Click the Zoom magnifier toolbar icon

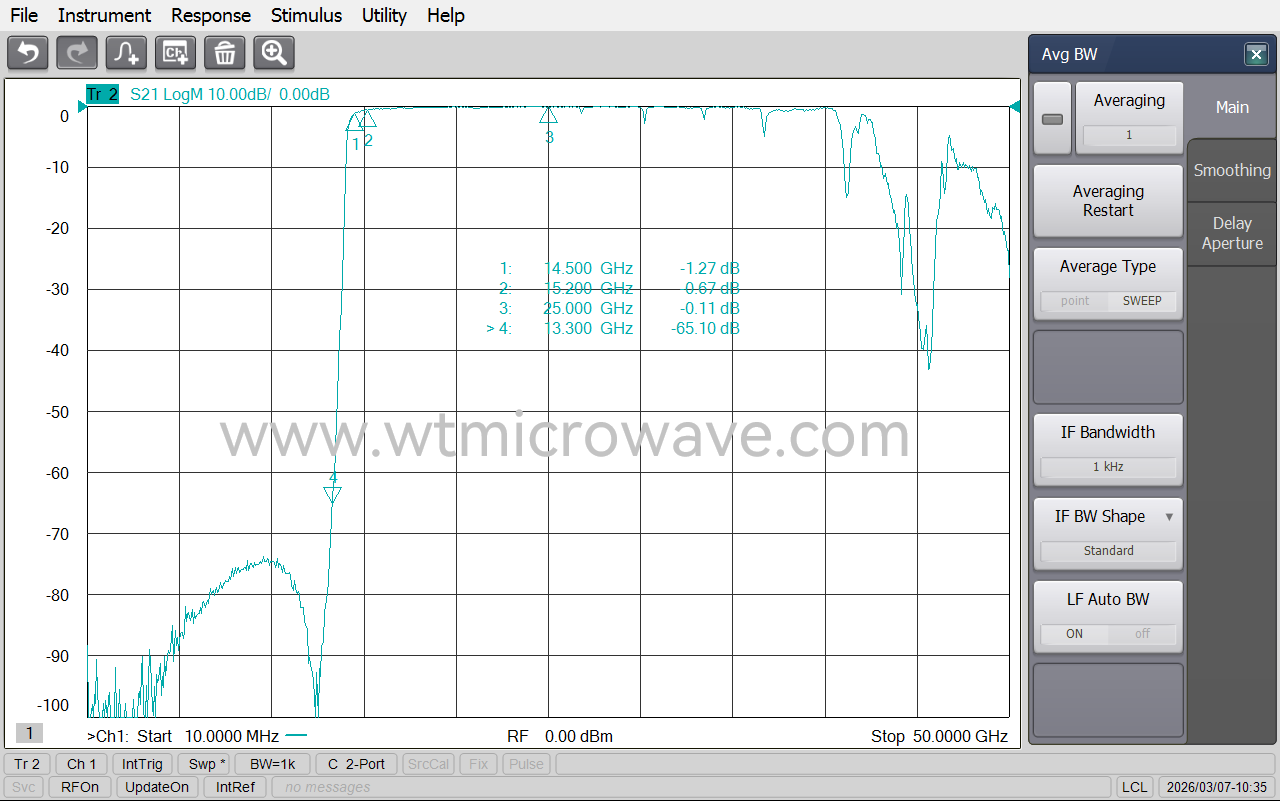pos(274,53)
